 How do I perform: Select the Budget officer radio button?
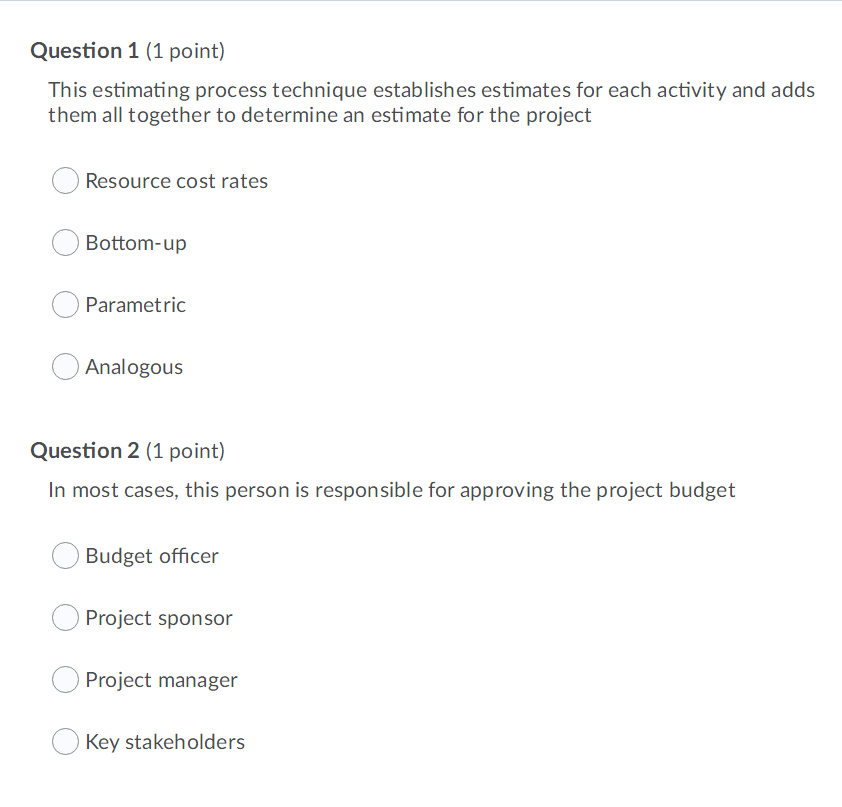(x=65, y=555)
